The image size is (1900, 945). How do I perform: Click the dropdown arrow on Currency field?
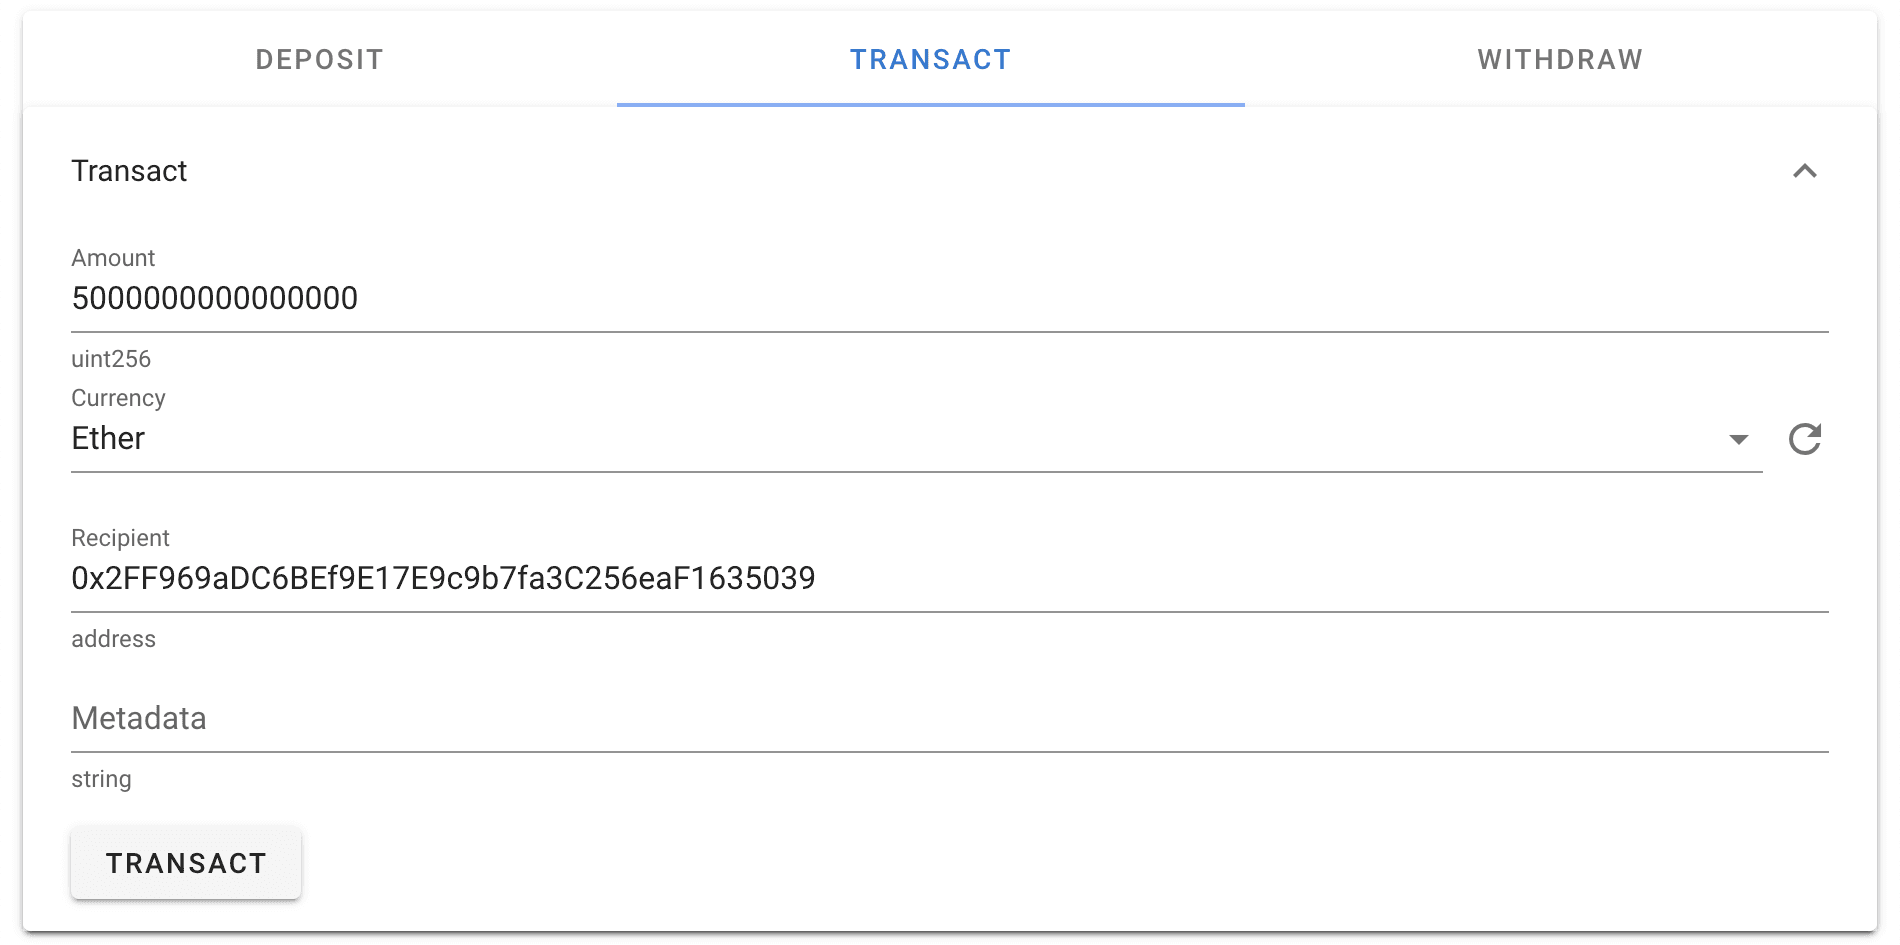[x=1738, y=439]
